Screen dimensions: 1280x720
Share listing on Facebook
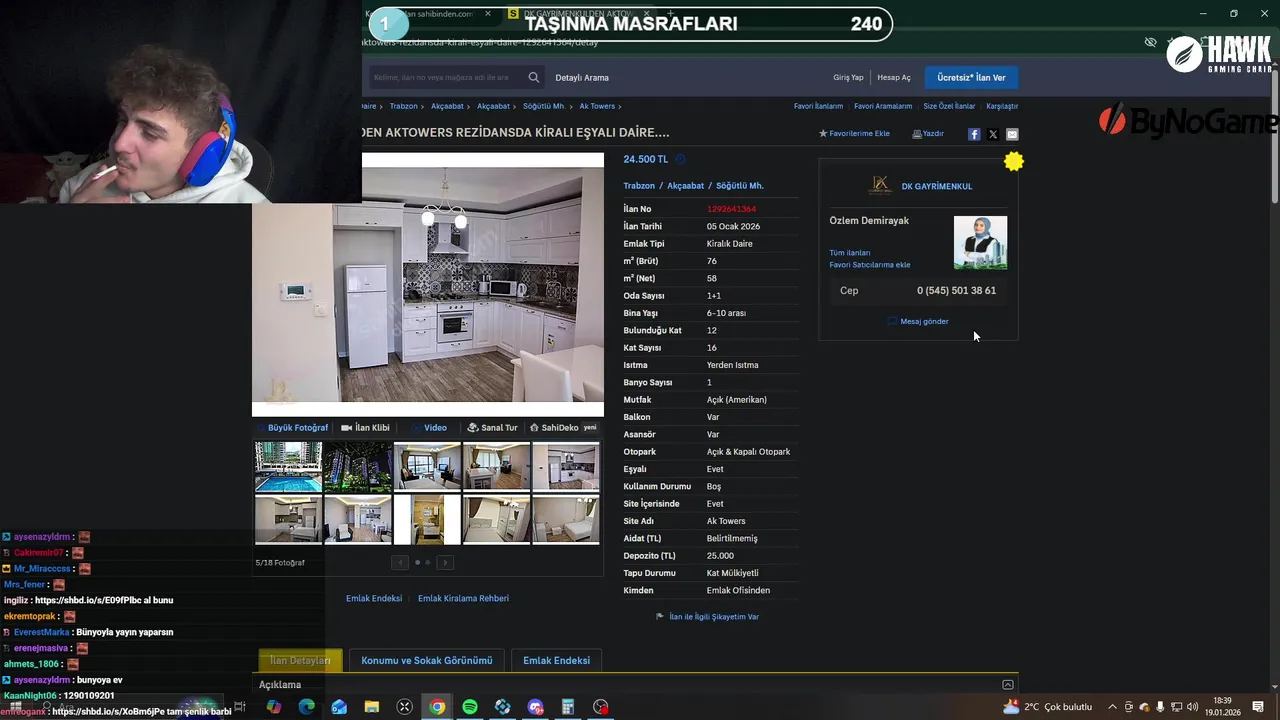click(974, 134)
